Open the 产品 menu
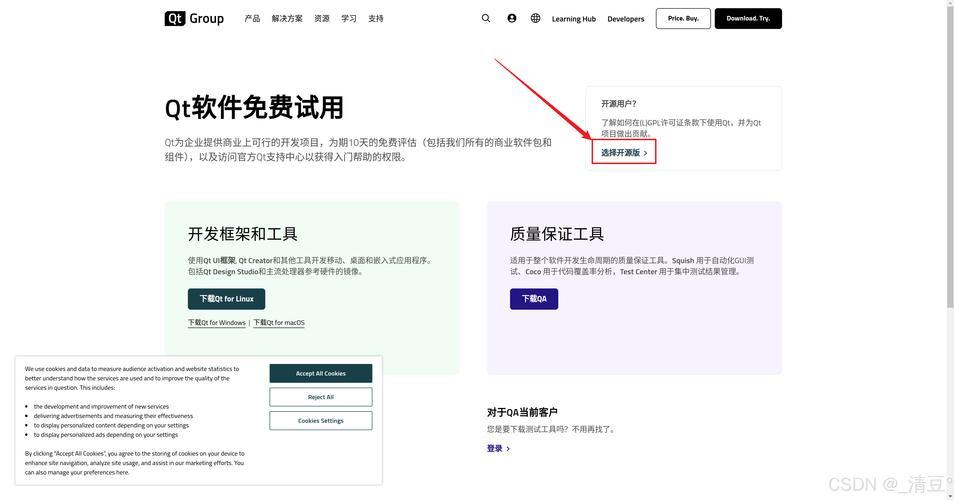954x500 pixels. point(252,19)
